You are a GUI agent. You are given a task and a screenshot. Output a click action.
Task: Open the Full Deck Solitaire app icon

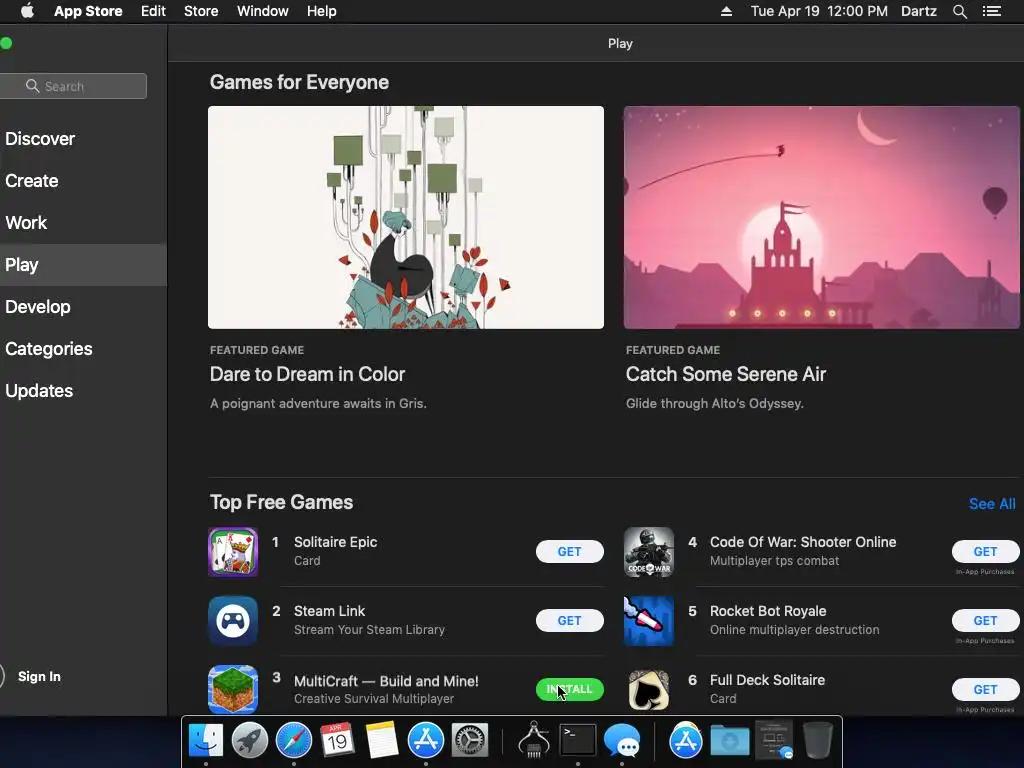point(648,690)
